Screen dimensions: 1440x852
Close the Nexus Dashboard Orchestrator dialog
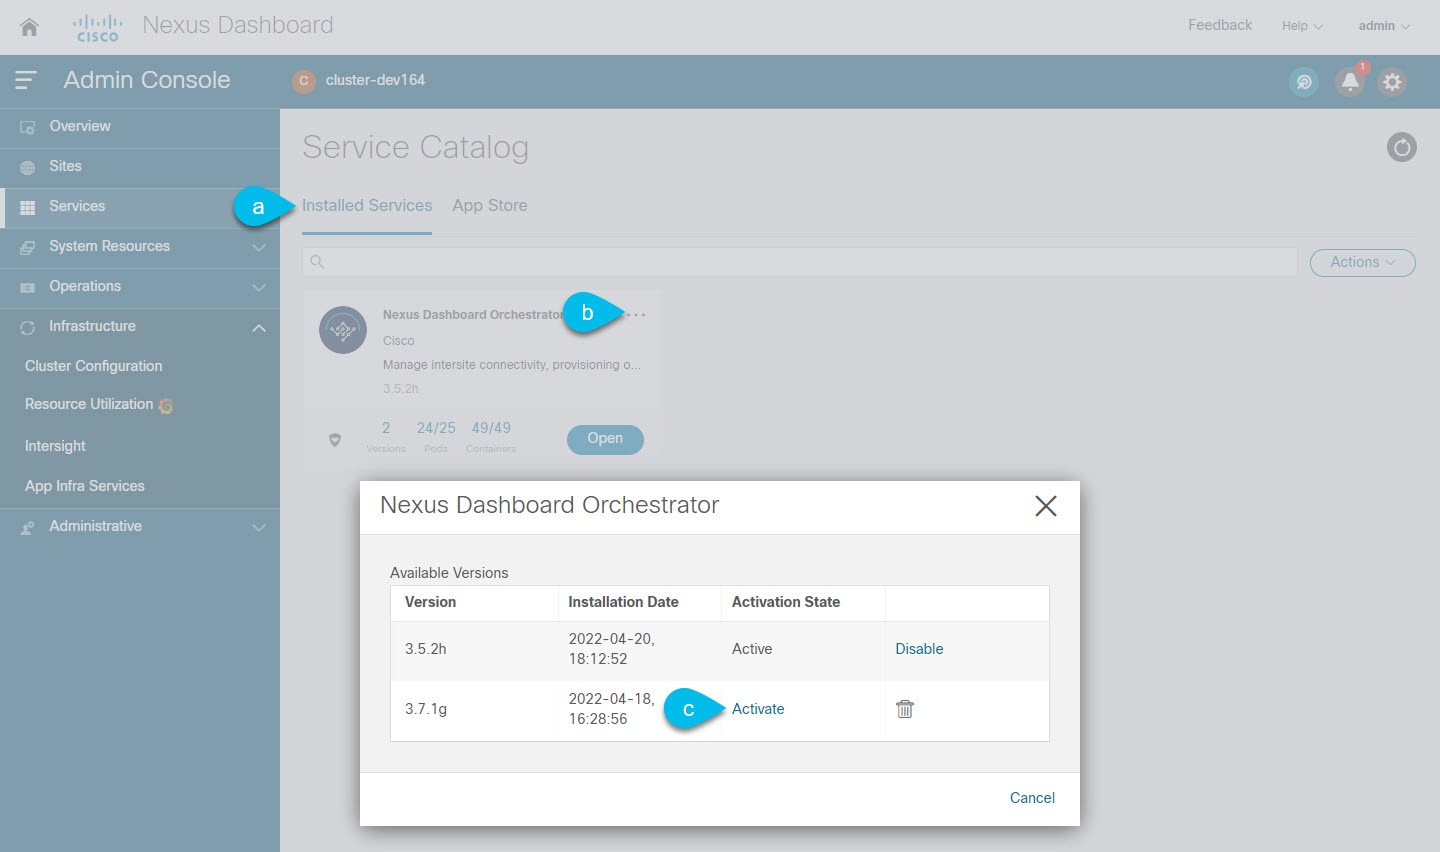click(1046, 506)
